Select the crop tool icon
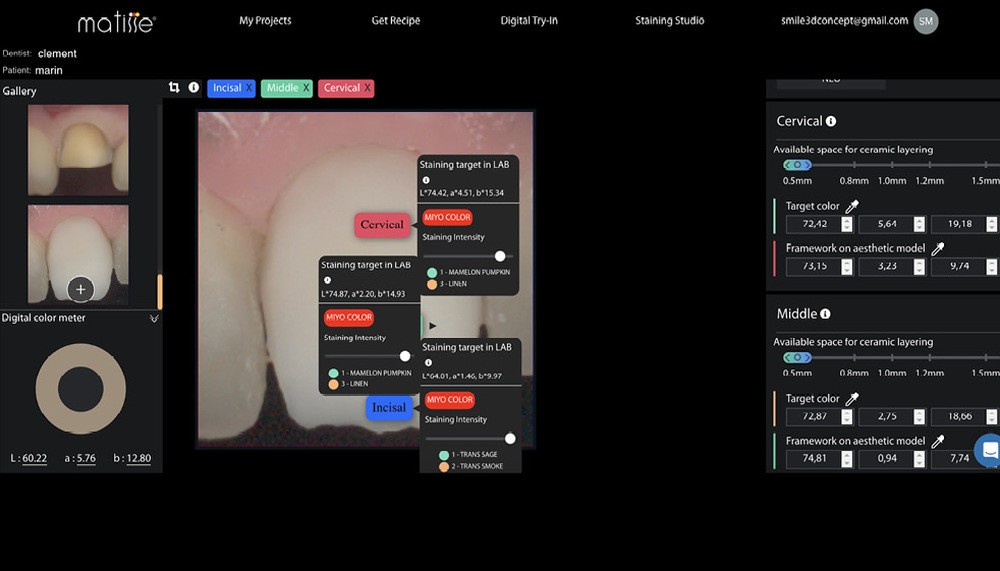The image size is (1000, 571). (174, 88)
